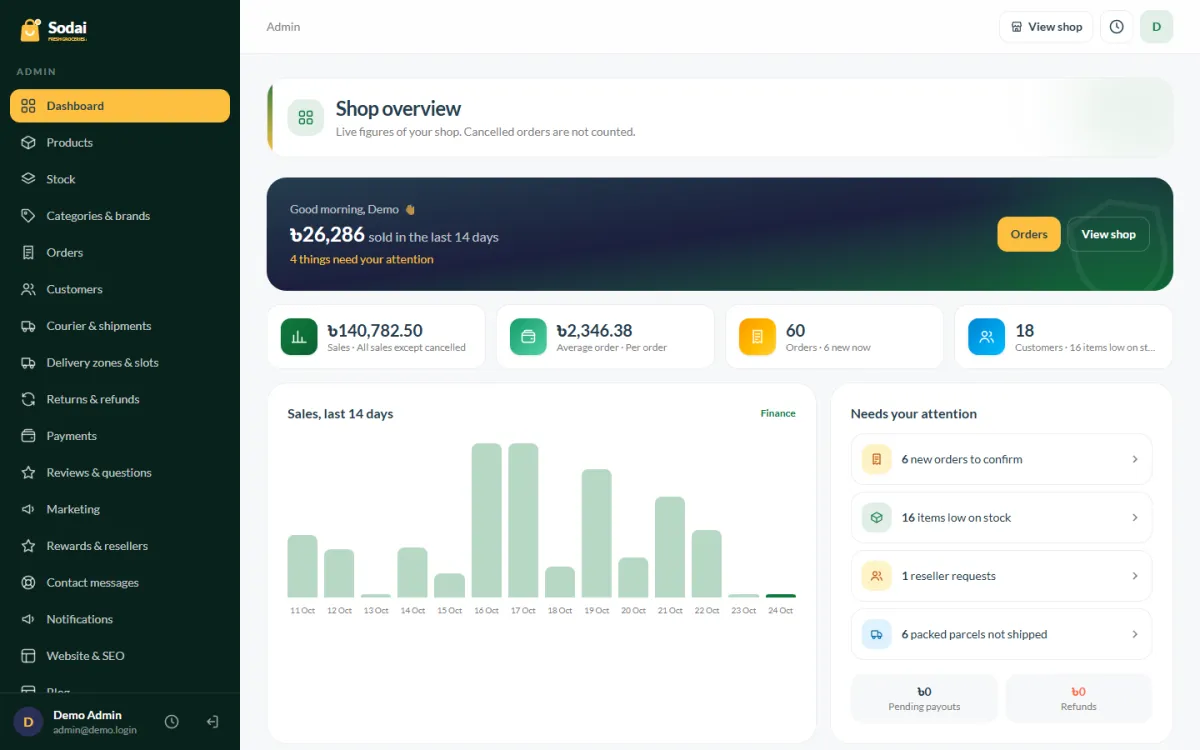
Task: Navigate to Customers section
Action: 120,289
